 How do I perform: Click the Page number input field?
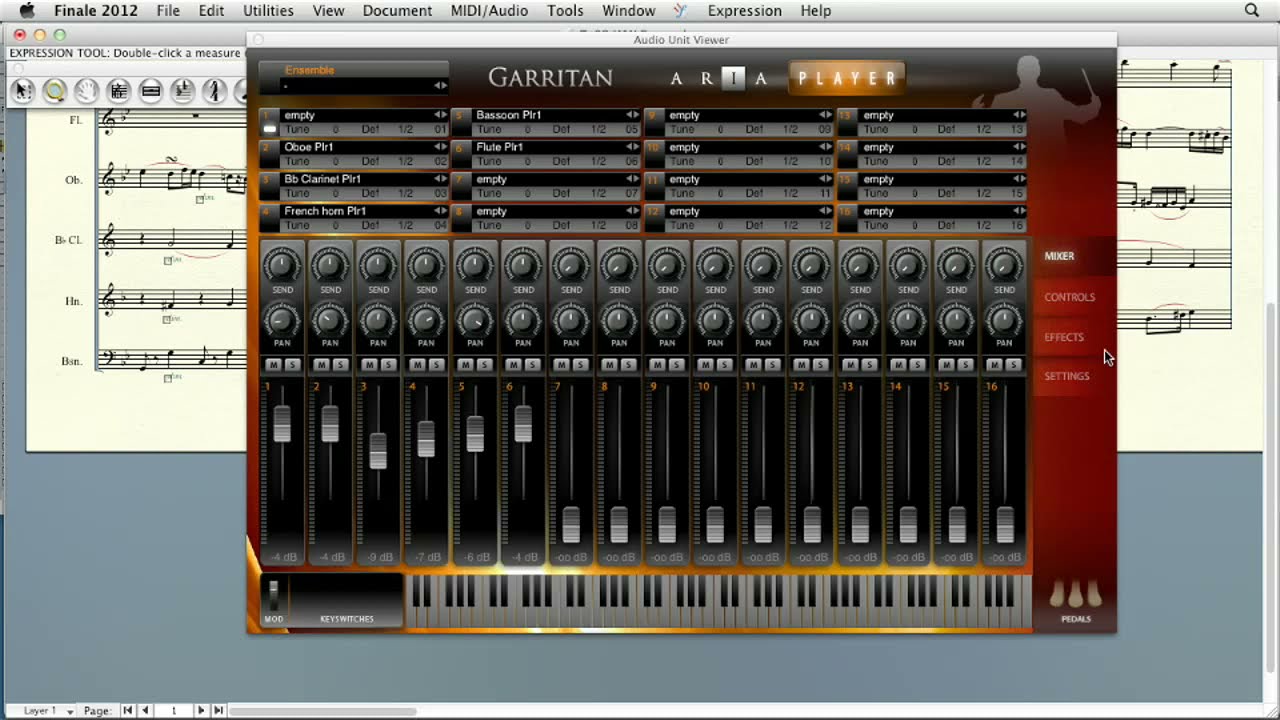tap(173, 711)
